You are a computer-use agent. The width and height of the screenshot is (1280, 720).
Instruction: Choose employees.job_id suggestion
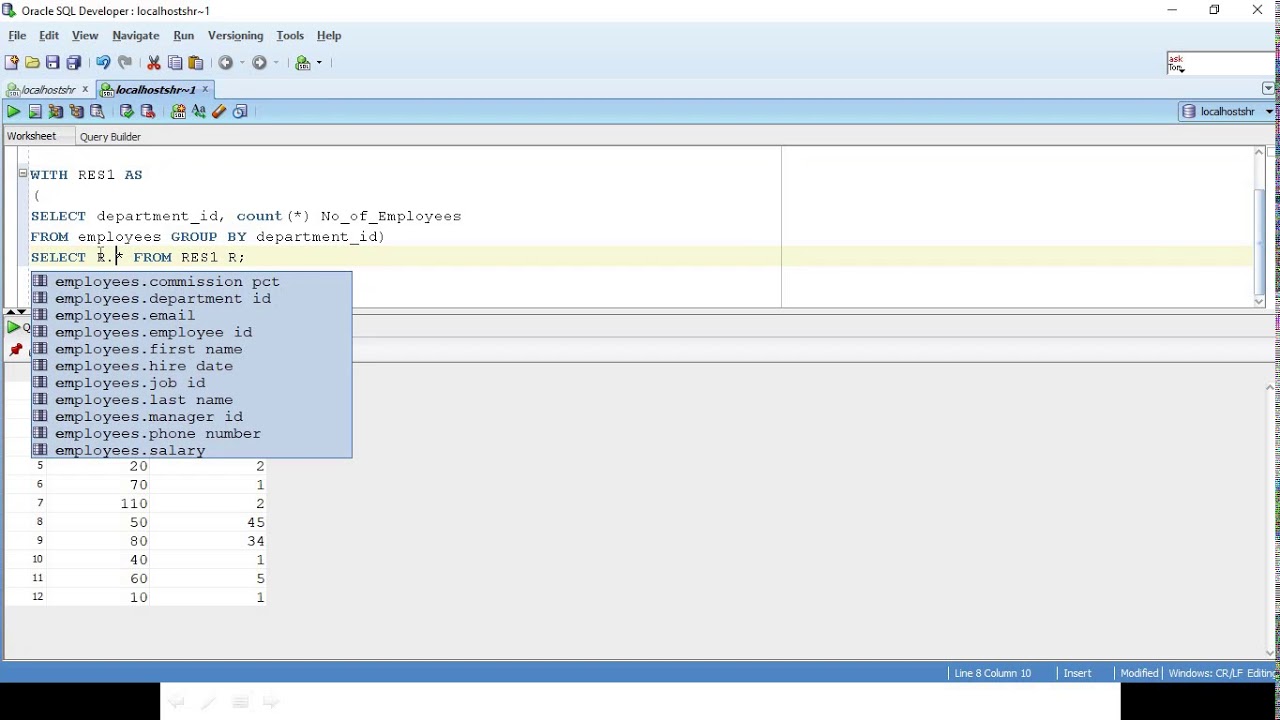pos(191,383)
